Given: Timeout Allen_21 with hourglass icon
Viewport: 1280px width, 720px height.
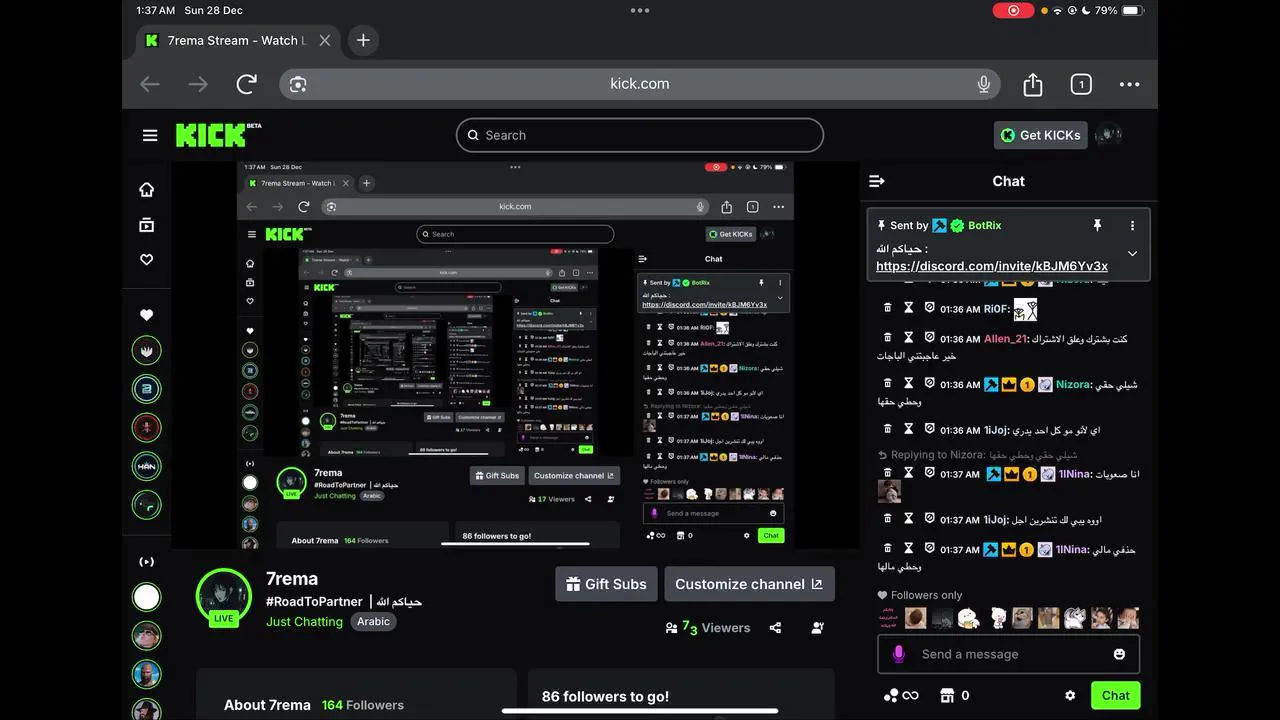Looking at the screenshot, I should 908,338.
